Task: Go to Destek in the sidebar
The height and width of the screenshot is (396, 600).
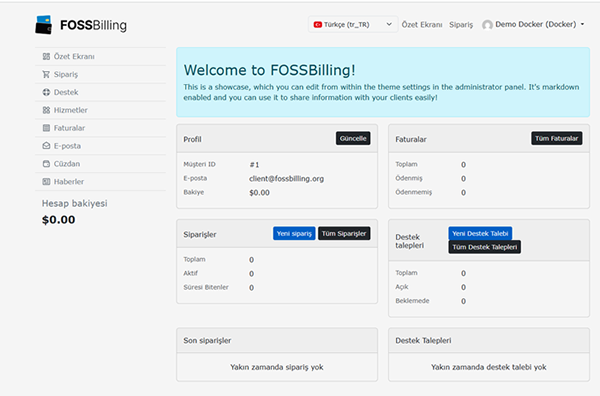Action: [x=101, y=92]
